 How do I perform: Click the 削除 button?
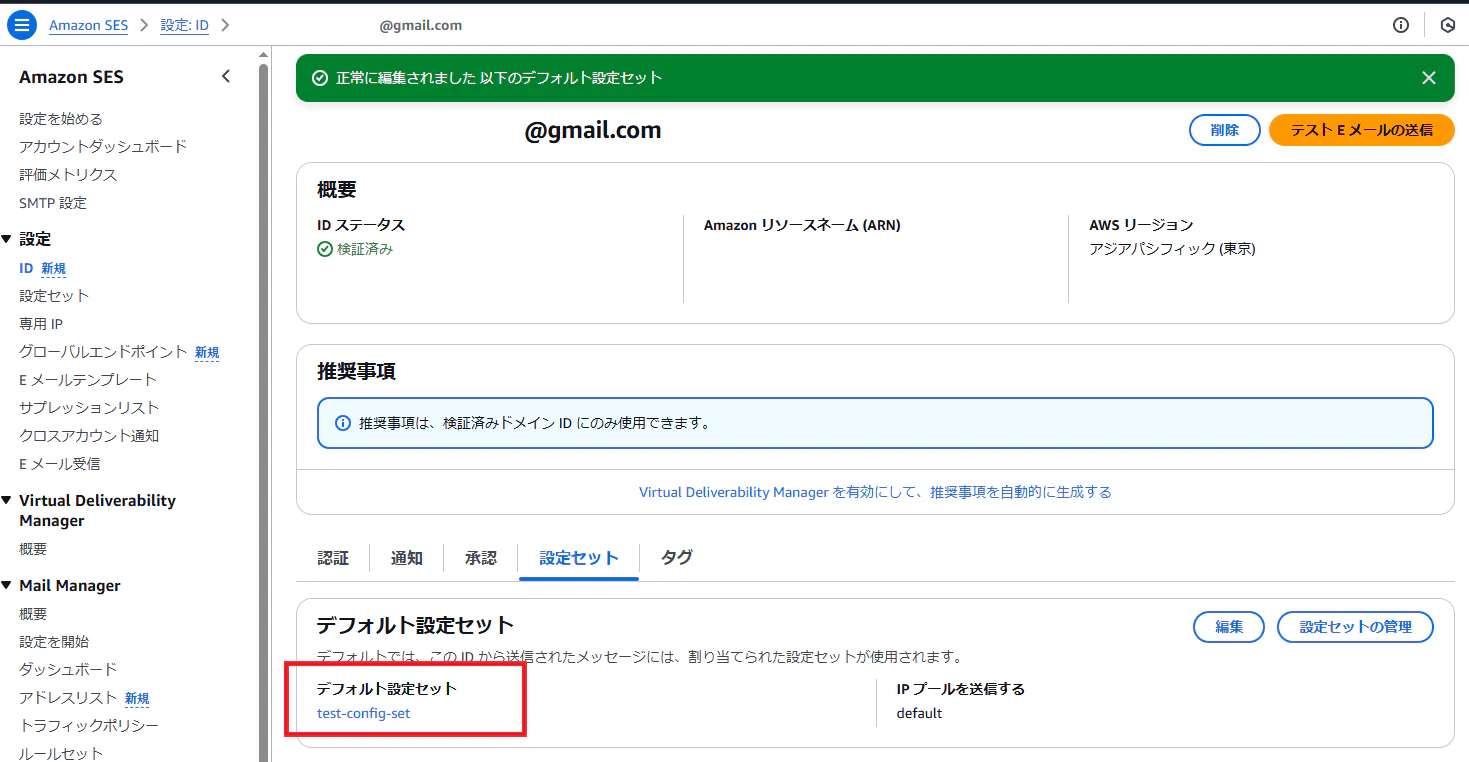point(1224,130)
